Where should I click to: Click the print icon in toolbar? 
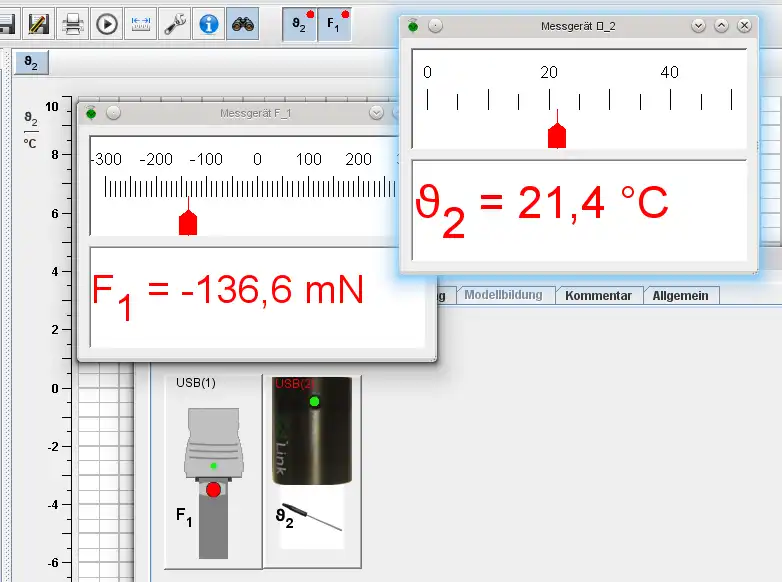tap(73, 23)
